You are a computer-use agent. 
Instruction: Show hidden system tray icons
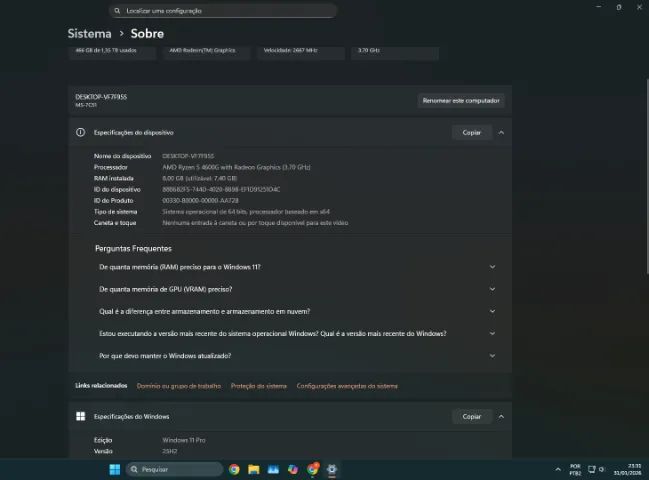pos(558,469)
